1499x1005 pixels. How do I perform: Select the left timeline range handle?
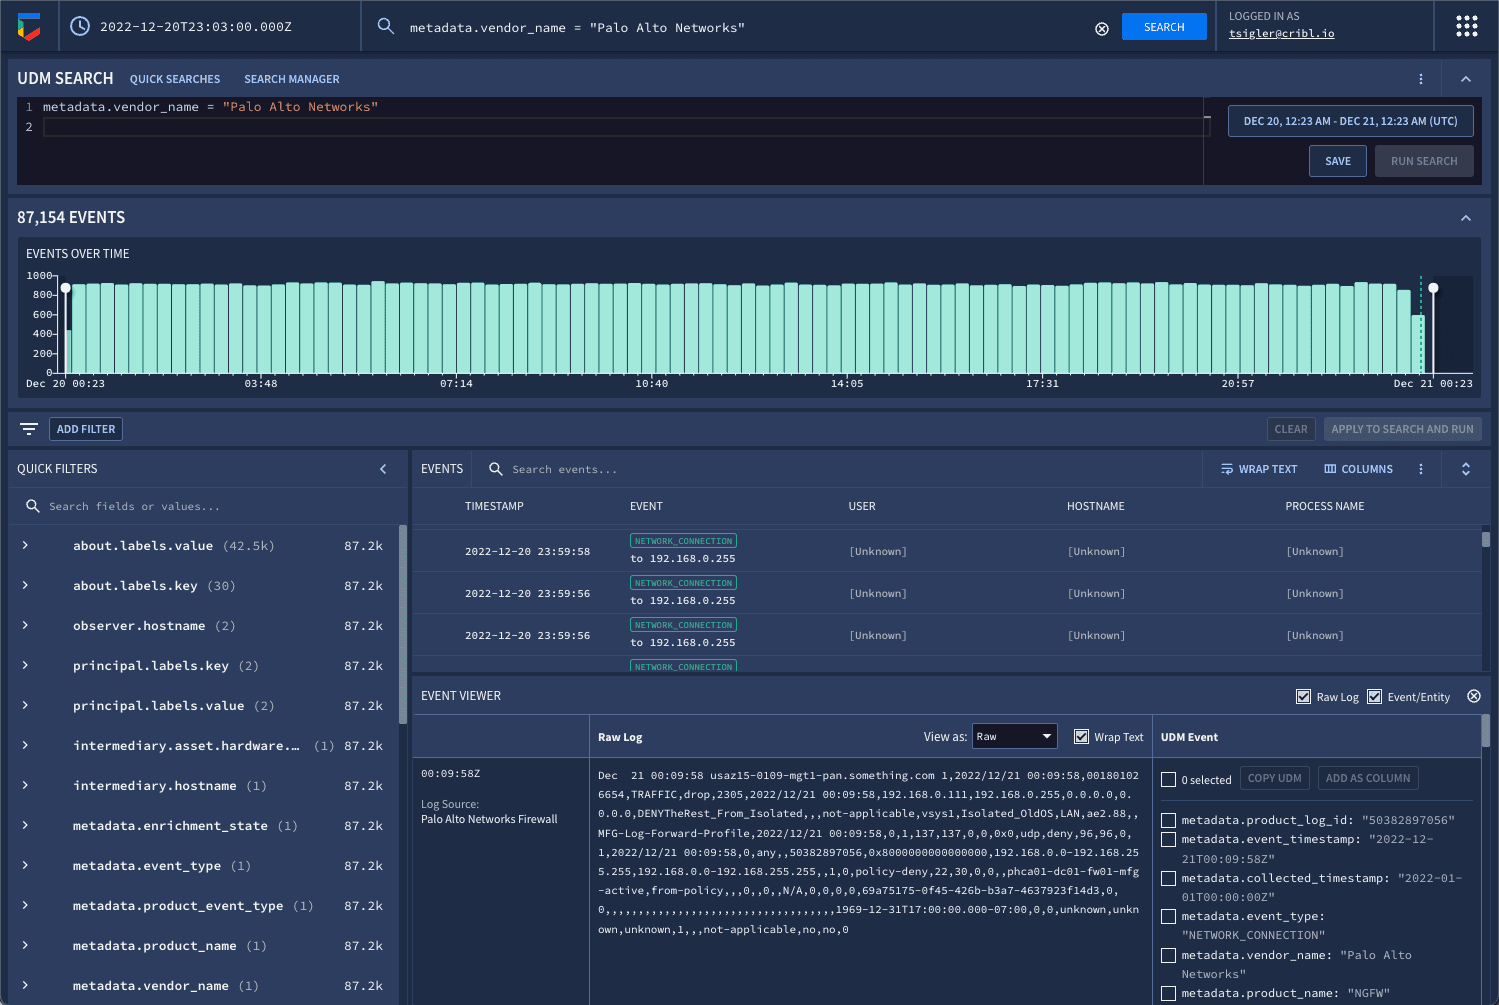tap(66, 289)
